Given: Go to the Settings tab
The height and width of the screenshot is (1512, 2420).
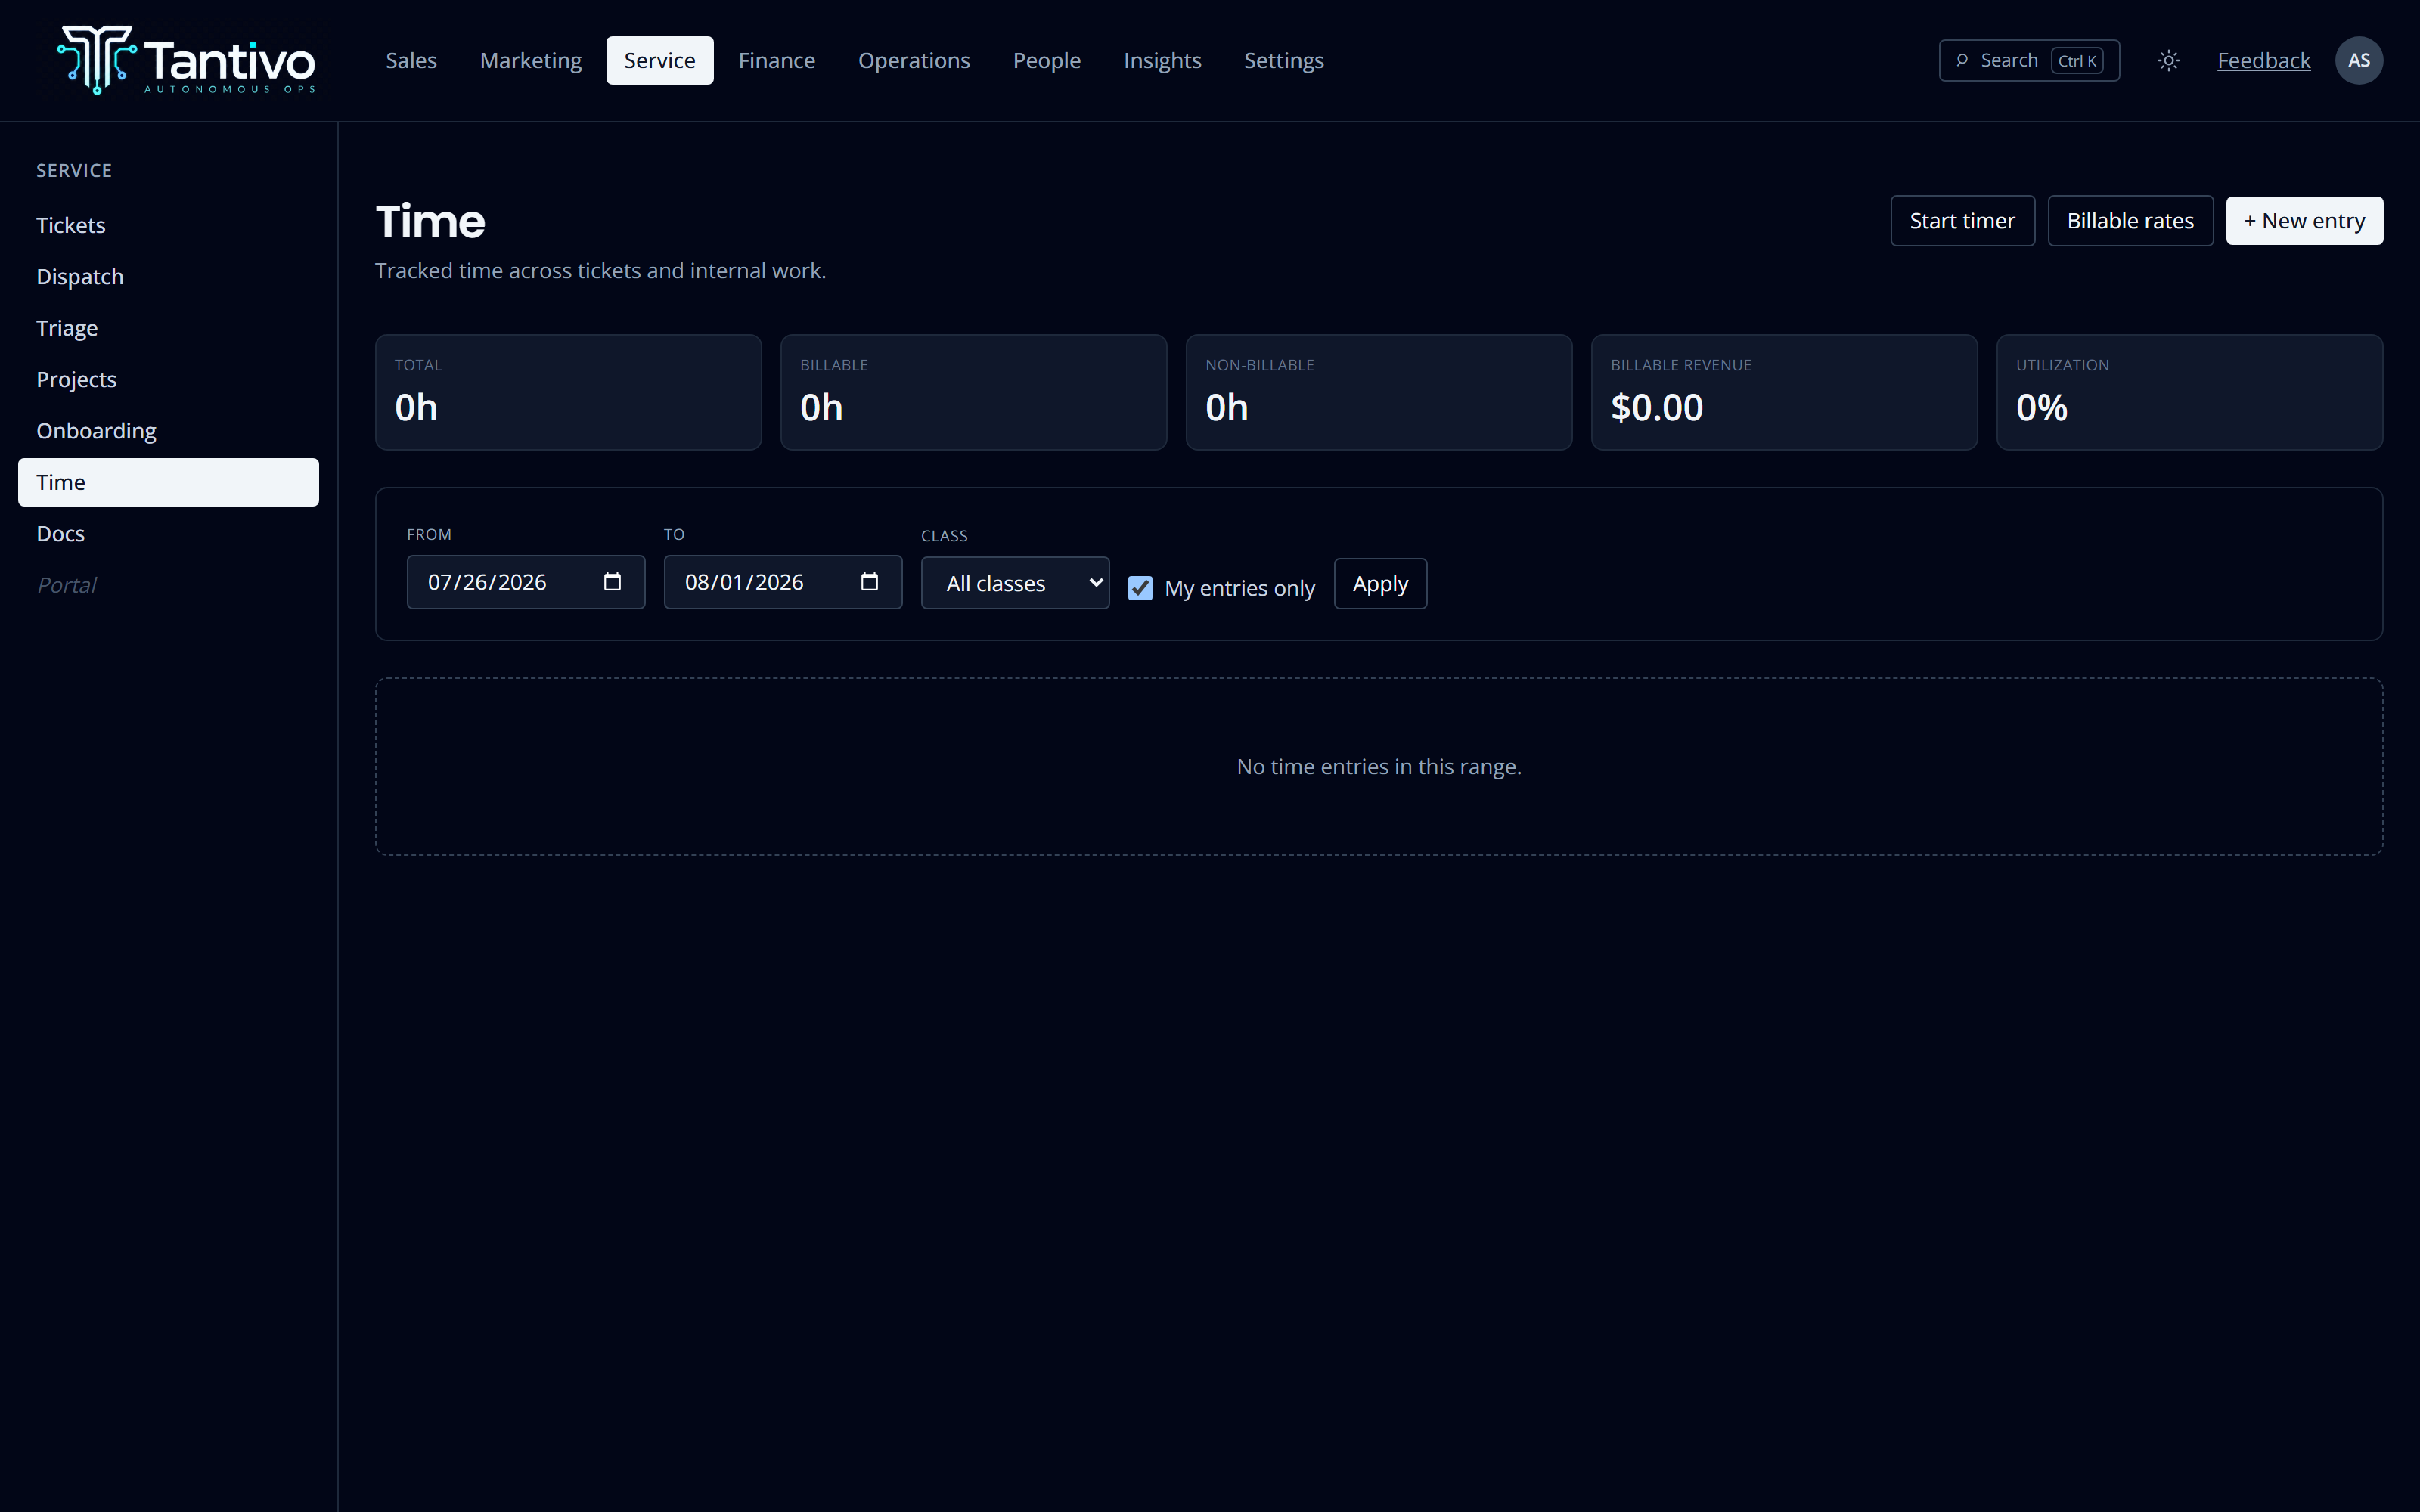Looking at the screenshot, I should click(1283, 60).
